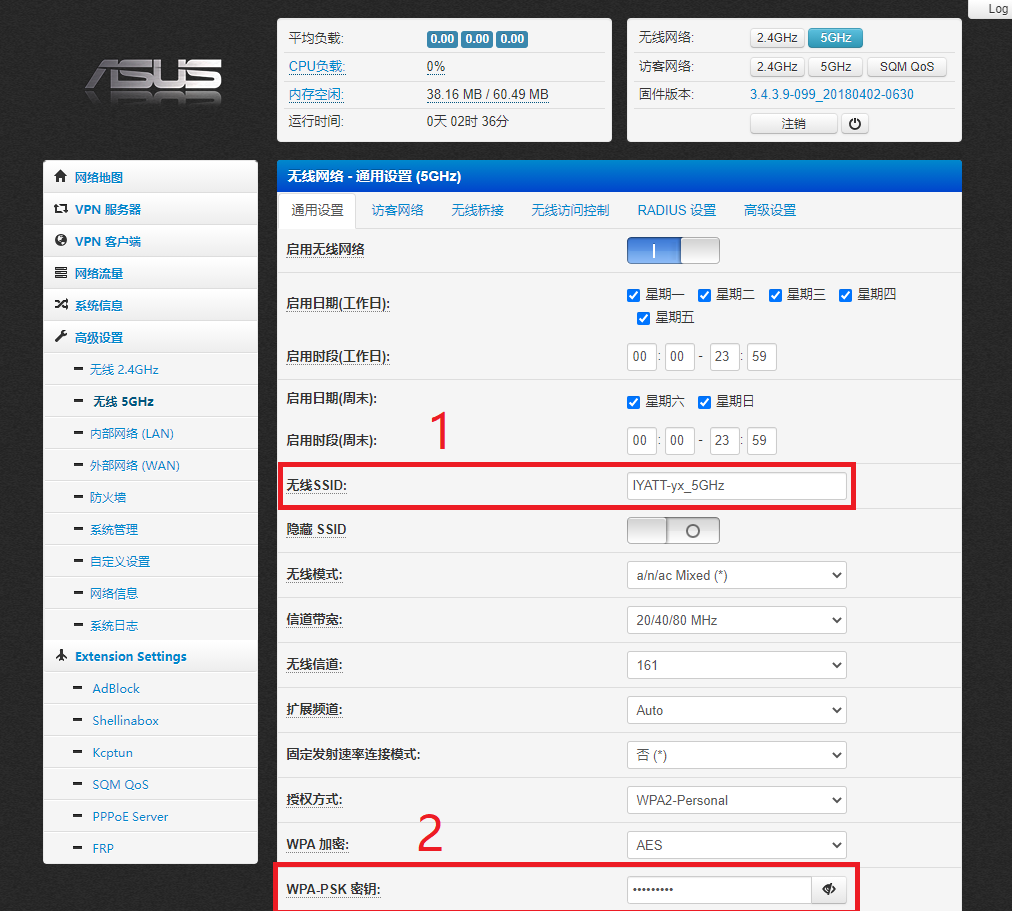
Task: Uncheck the 星期五 checkbox
Action: tap(643, 318)
